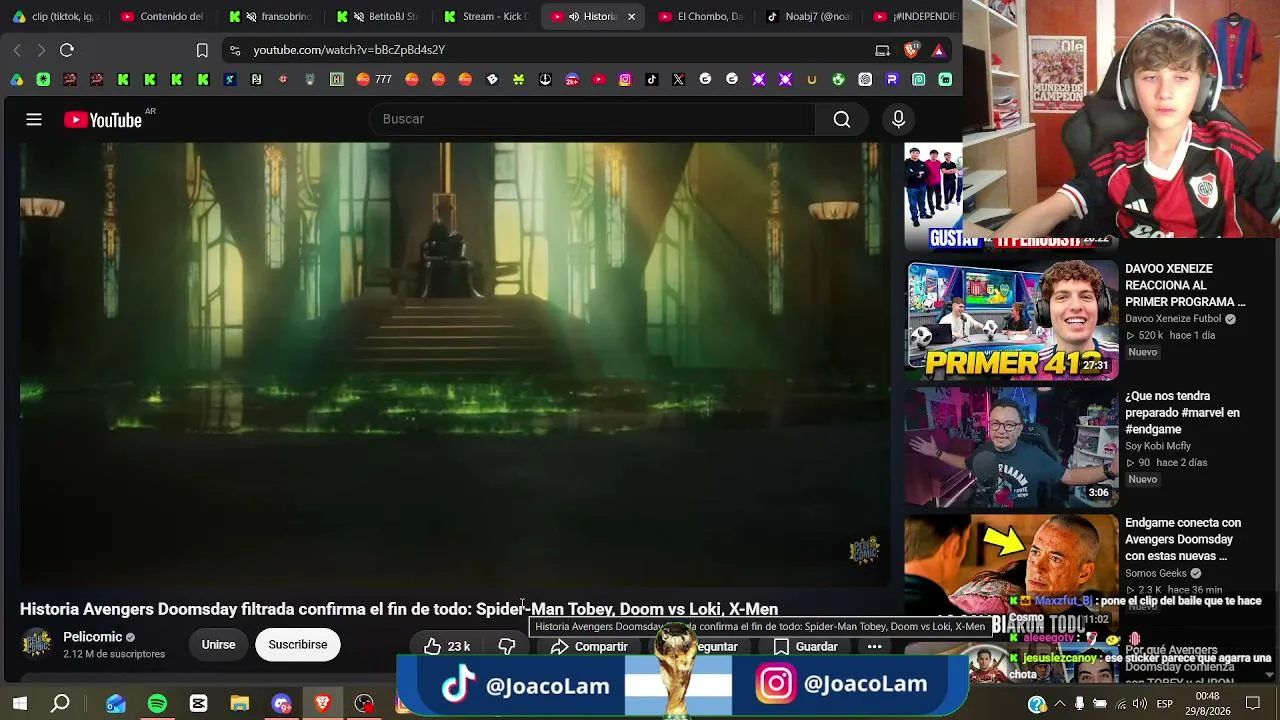Open the X (Twitter) bookmark in the bookmarks bar

click(679, 80)
